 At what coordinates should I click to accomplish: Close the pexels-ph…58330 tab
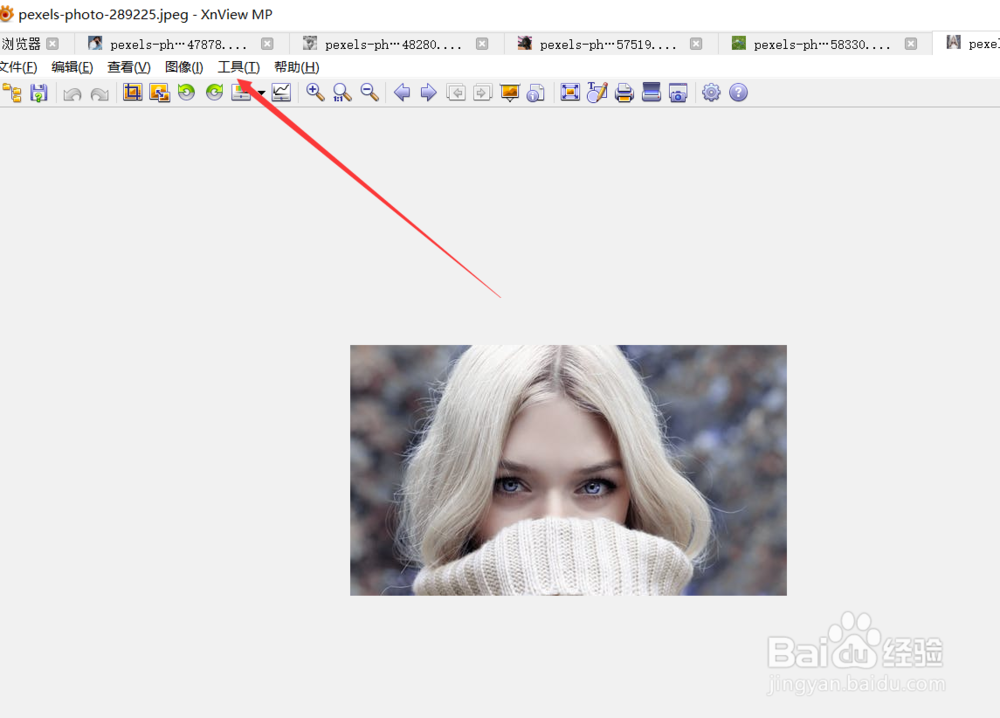click(911, 43)
